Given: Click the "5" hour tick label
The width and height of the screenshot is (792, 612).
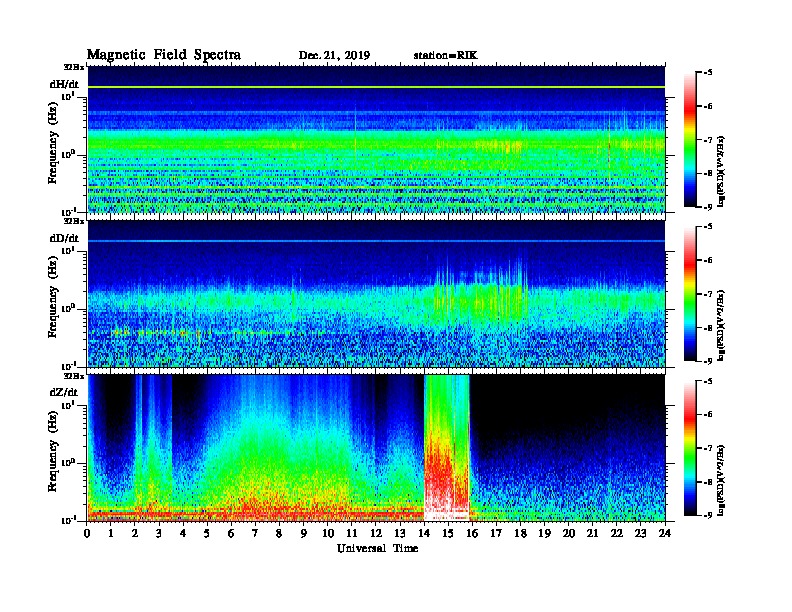Looking at the screenshot, I should pyautogui.click(x=207, y=533).
